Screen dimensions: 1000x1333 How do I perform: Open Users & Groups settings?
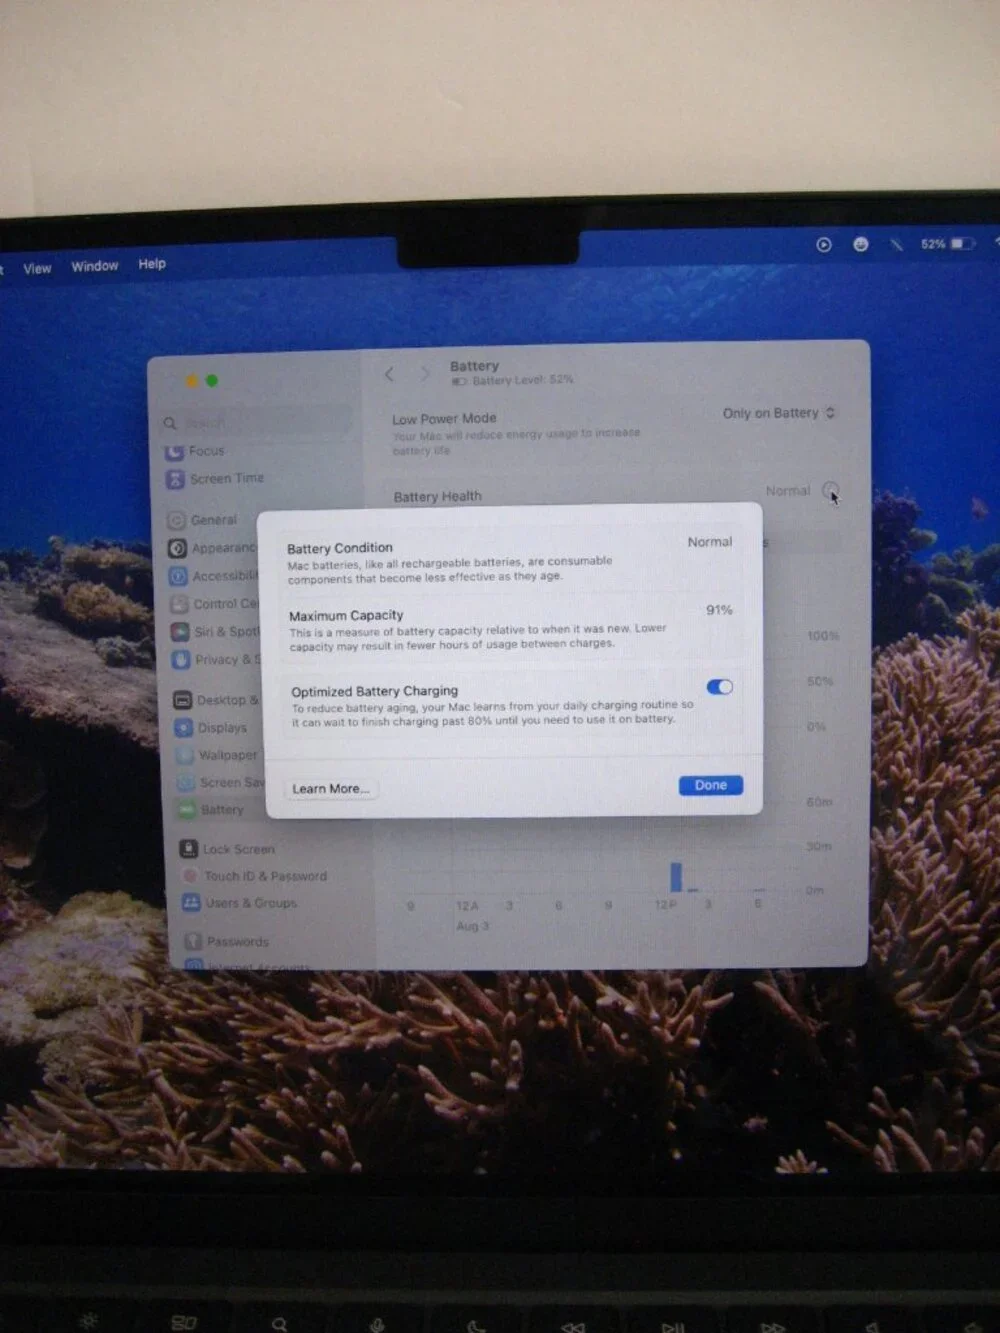coord(240,903)
